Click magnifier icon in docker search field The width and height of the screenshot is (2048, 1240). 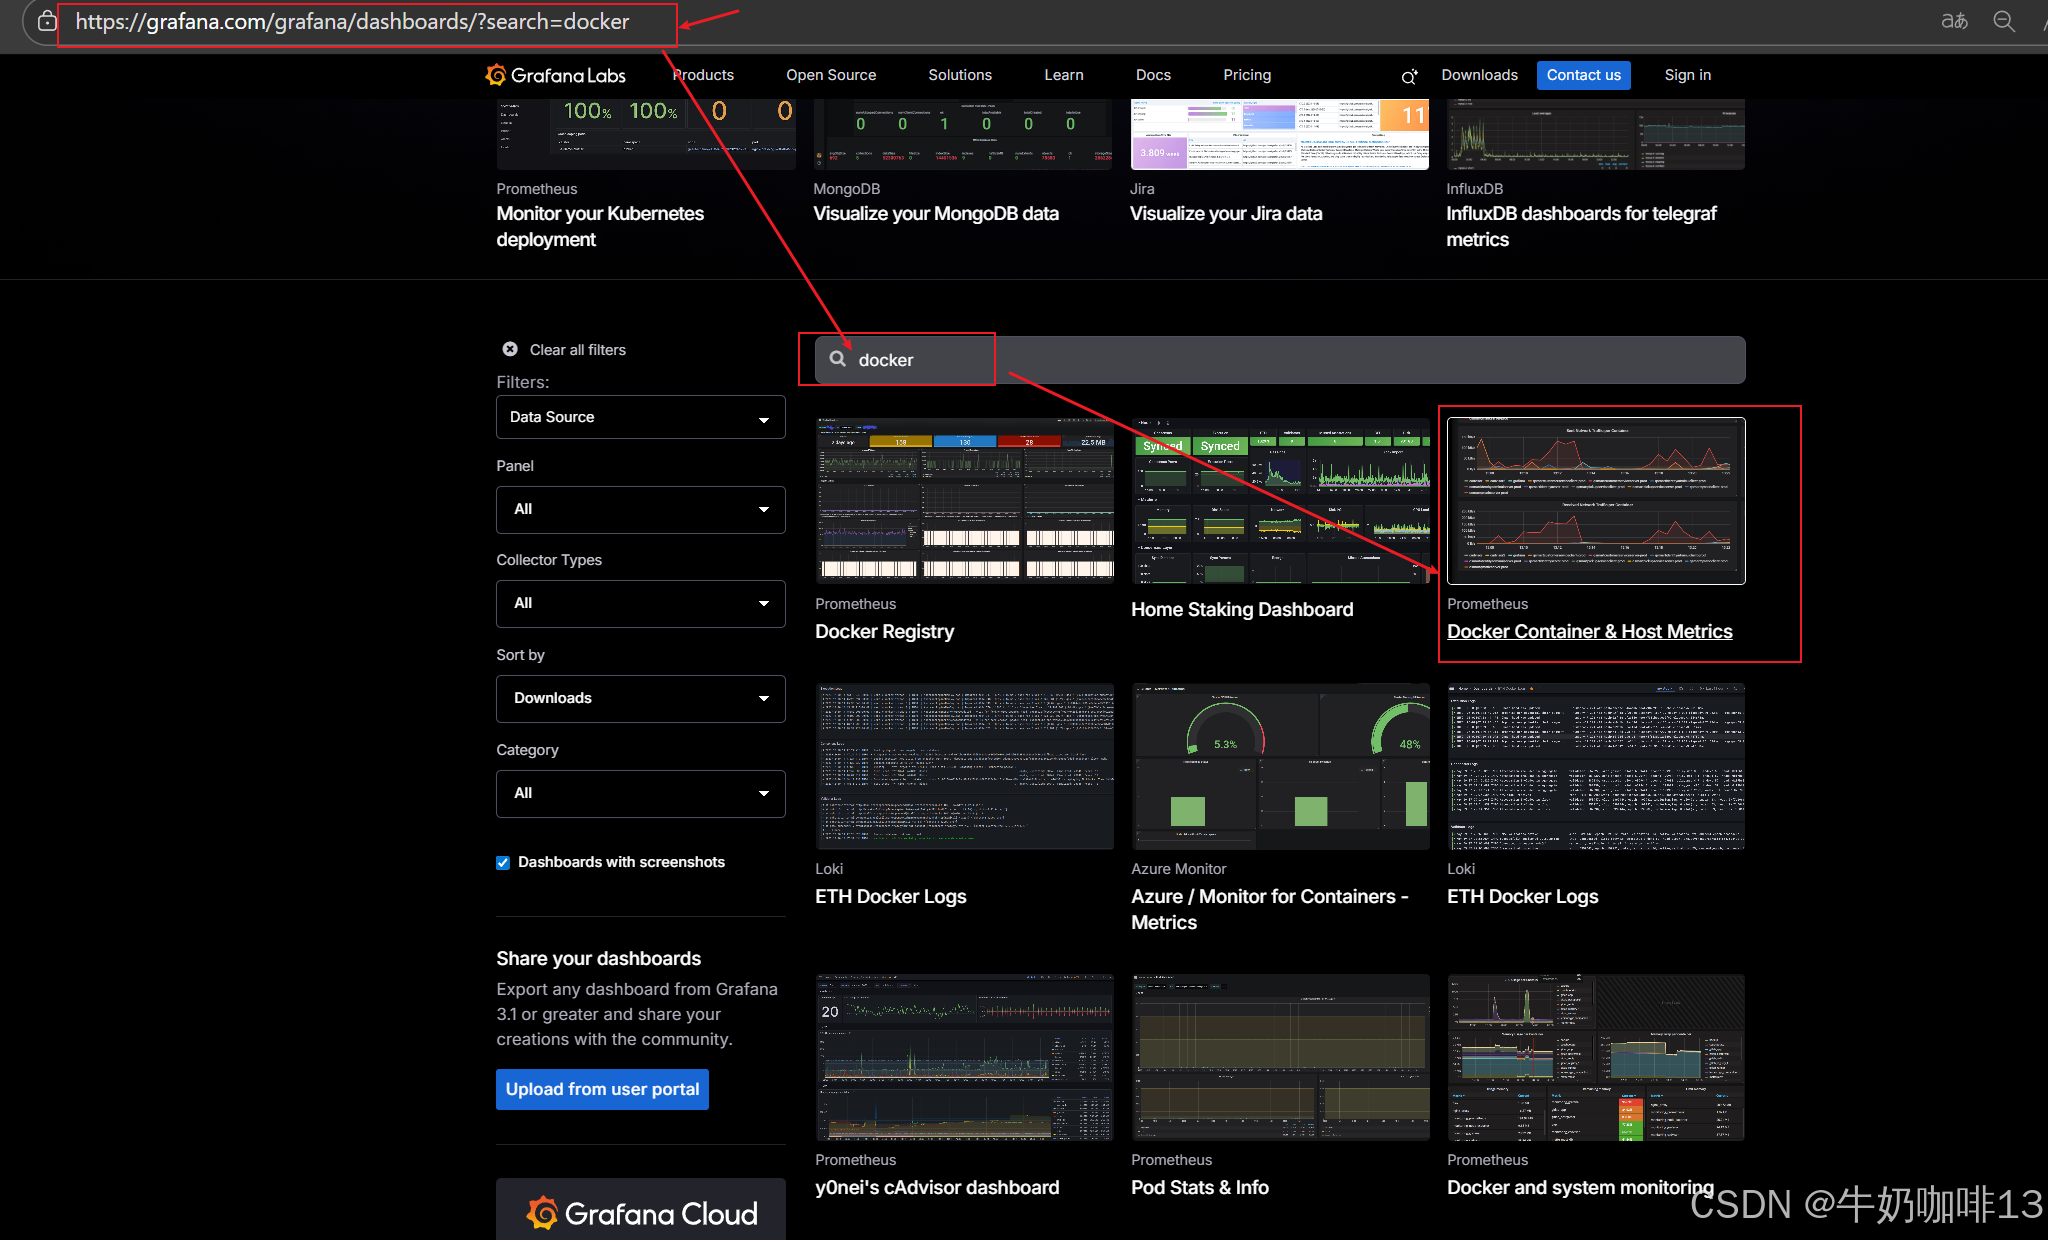838,359
